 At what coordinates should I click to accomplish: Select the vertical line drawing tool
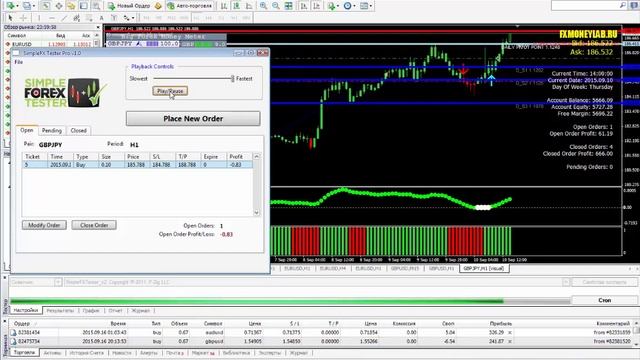click(39, 18)
